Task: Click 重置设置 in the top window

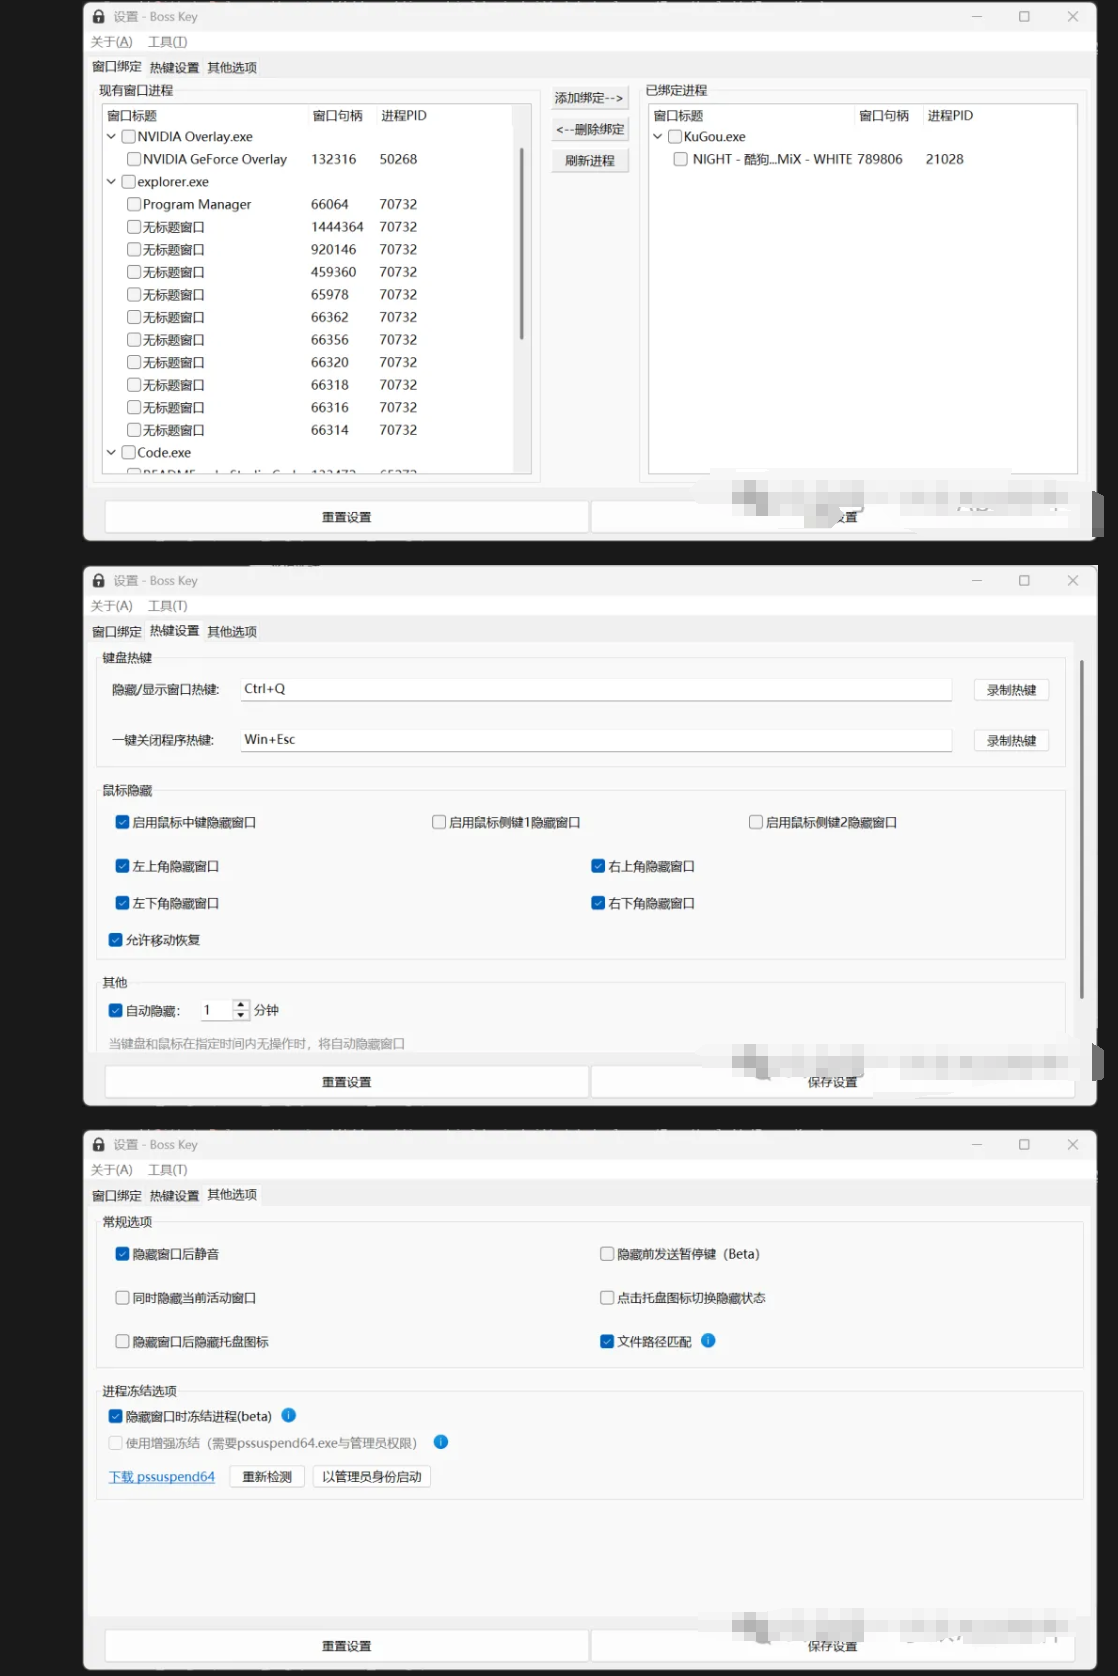Action: coord(346,517)
